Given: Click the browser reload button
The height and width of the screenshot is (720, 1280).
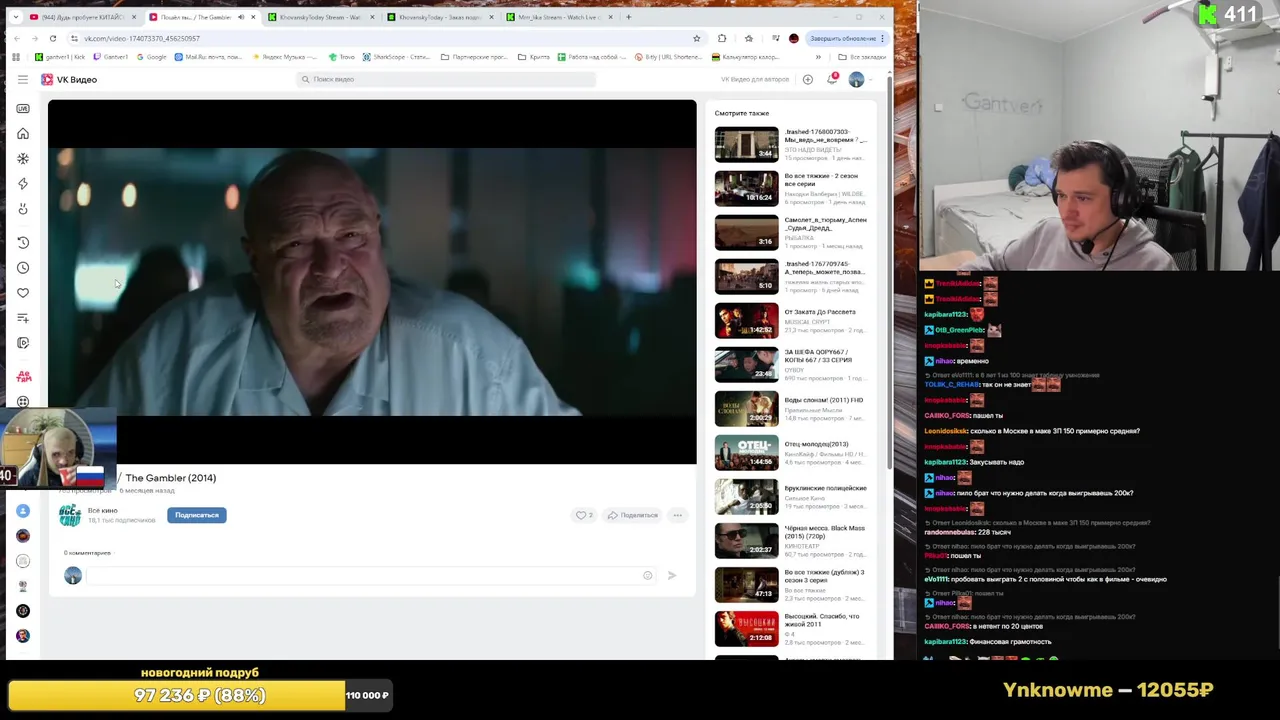Looking at the screenshot, I should (x=53, y=38).
